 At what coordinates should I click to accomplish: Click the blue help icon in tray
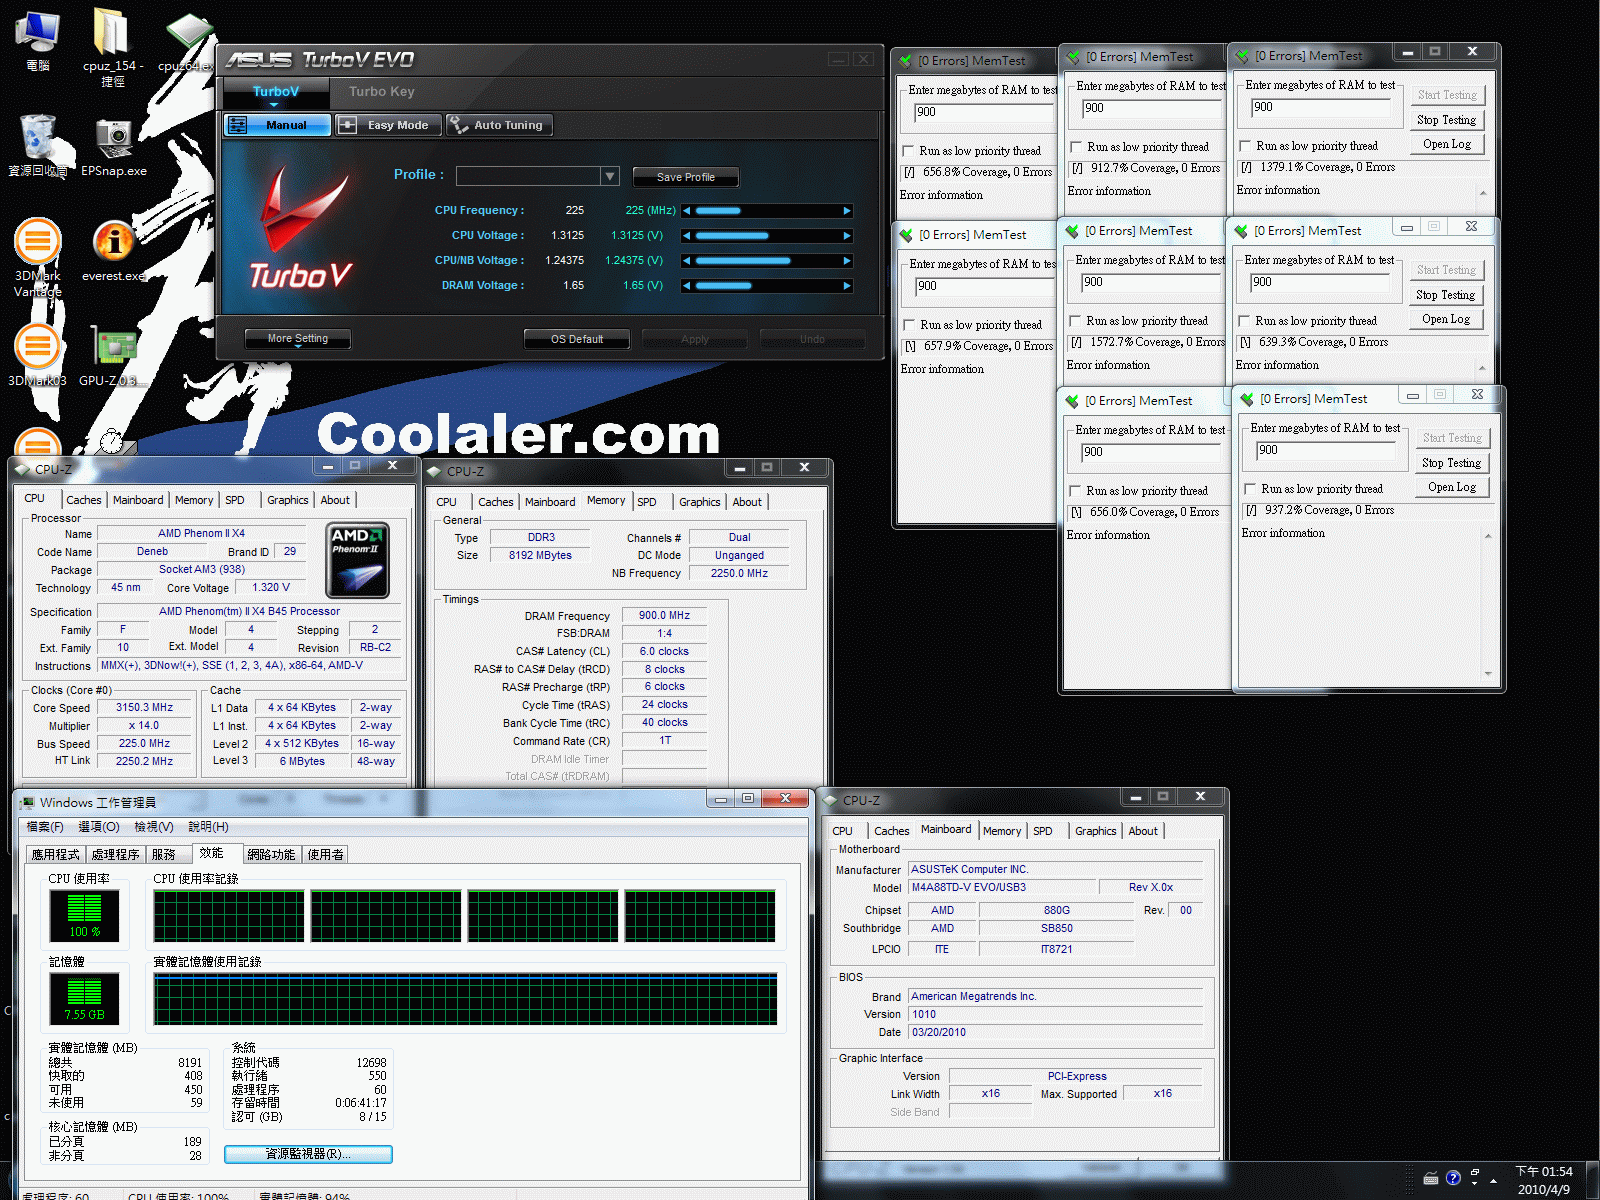(x=1453, y=1178)
